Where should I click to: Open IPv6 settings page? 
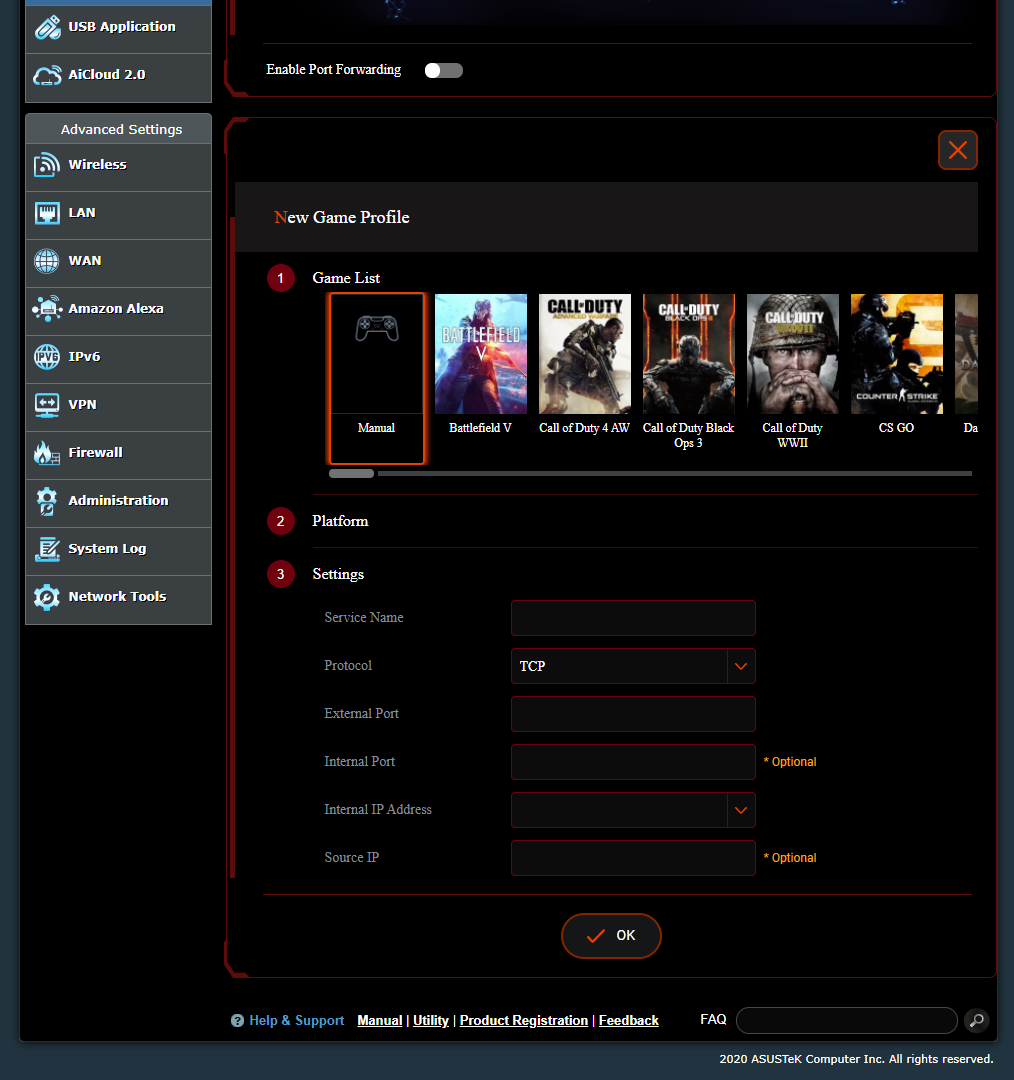tap(118, 359)
